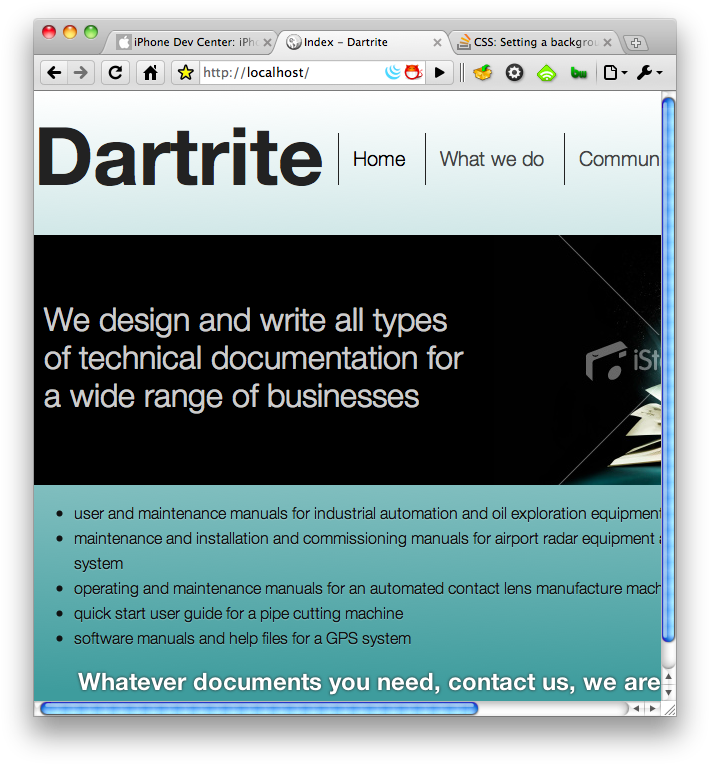This screenshot has height=764, width=709.
Task: Open a new tab with the plus button
Action: (635, 43)
